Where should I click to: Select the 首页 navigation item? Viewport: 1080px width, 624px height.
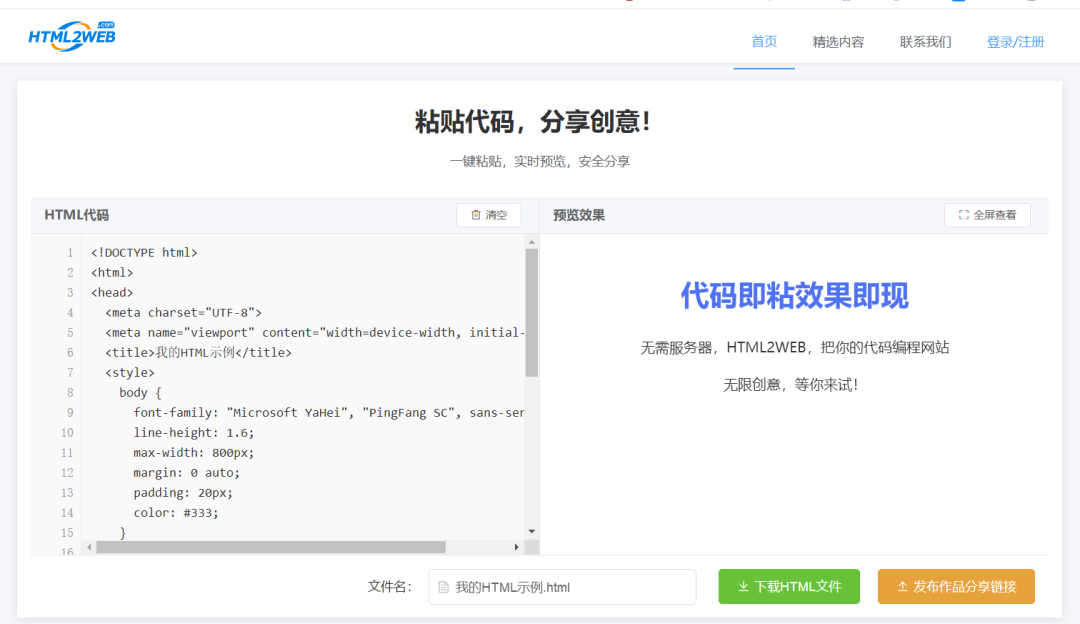tap(764, 41)
